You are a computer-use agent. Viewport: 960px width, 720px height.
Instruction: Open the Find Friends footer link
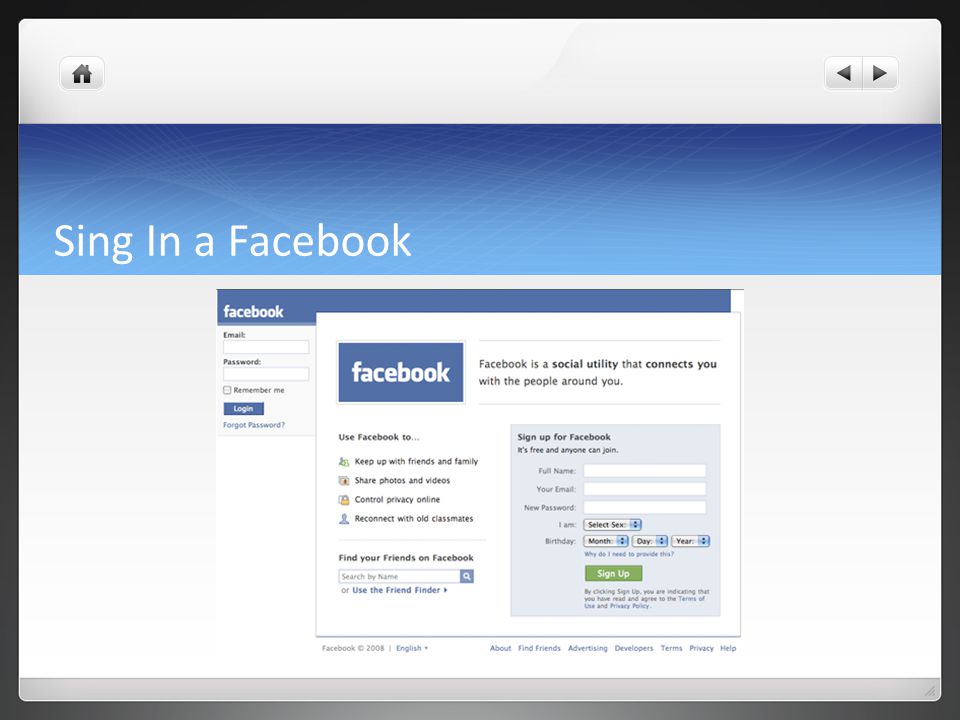tap(539, 648)
